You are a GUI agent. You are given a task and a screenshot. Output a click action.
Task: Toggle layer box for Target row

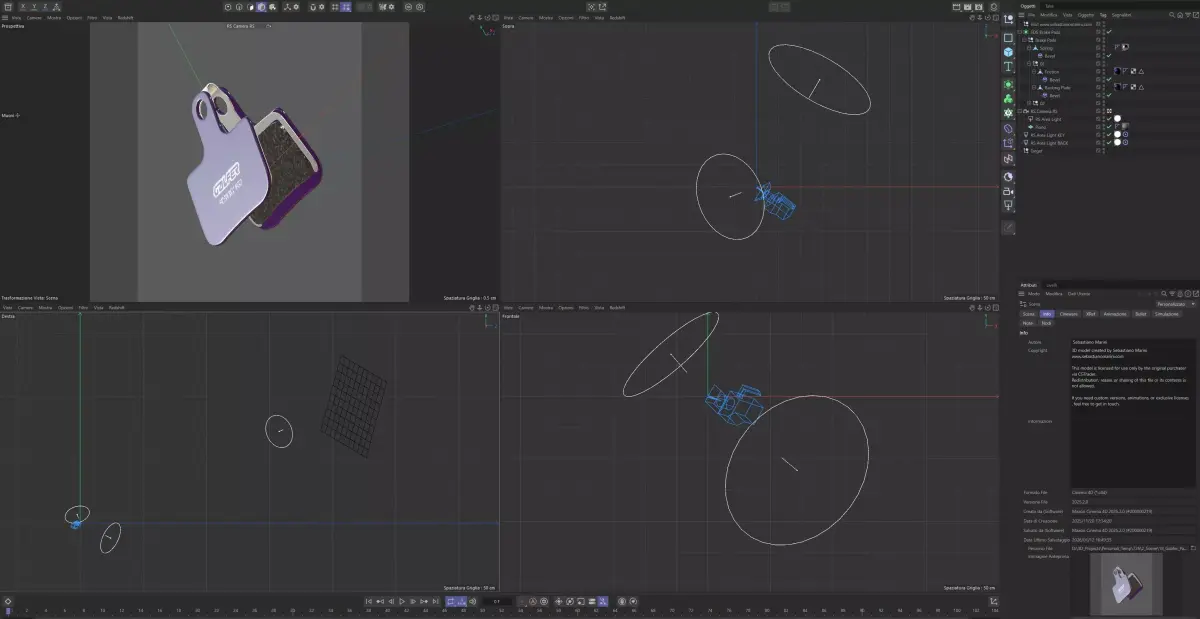(1098, 150)
